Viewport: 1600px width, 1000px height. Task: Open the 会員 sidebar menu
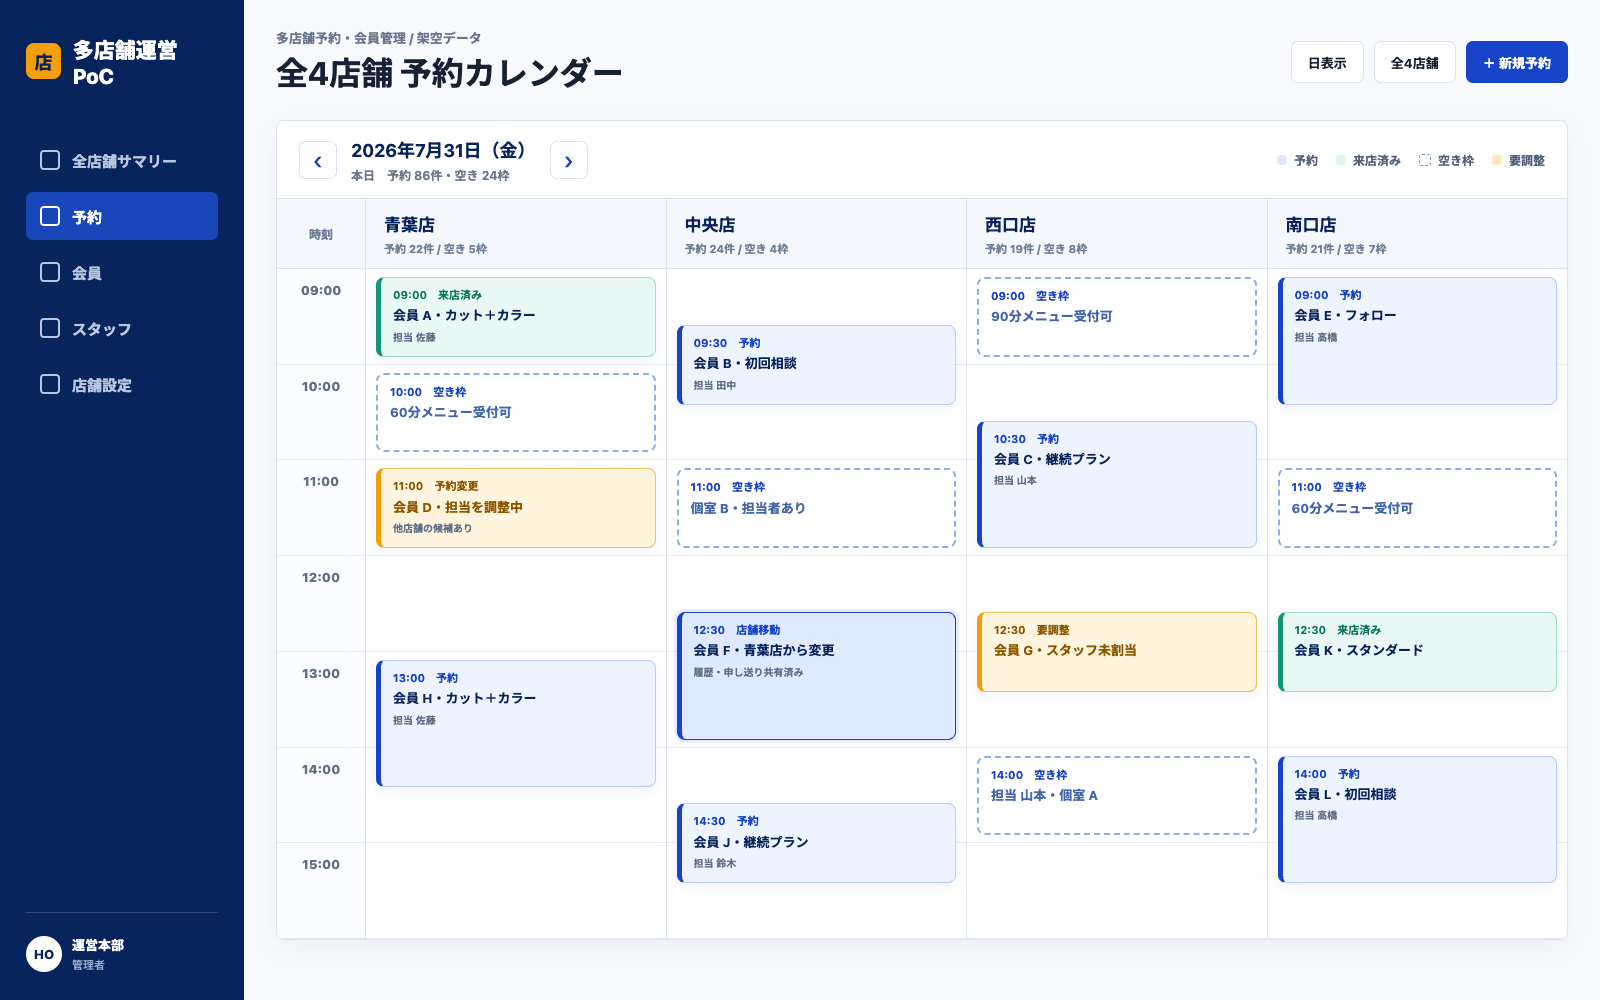122,272
